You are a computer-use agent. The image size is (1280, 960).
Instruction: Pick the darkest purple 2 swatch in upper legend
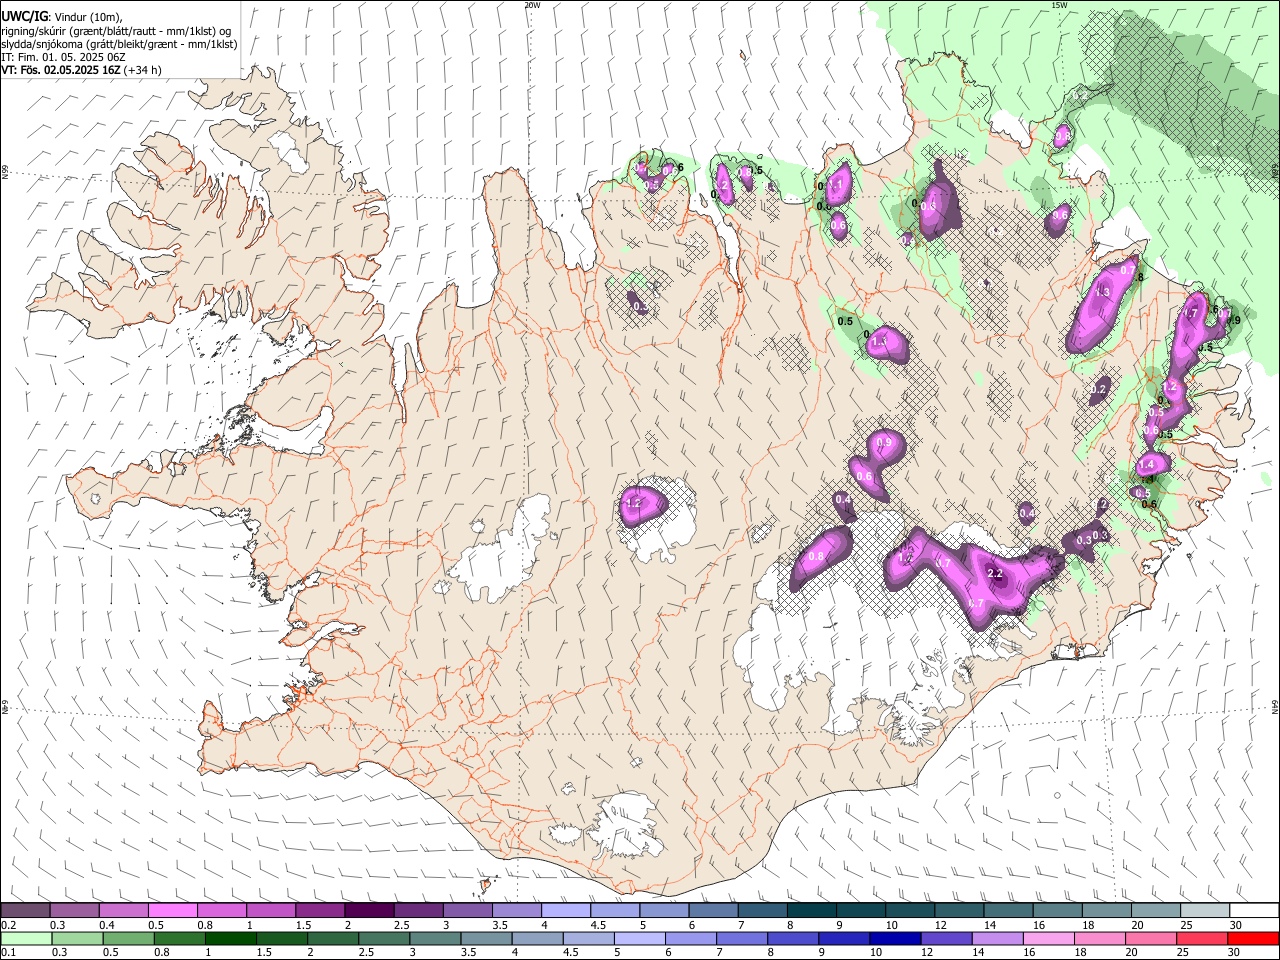click(368, 911)
